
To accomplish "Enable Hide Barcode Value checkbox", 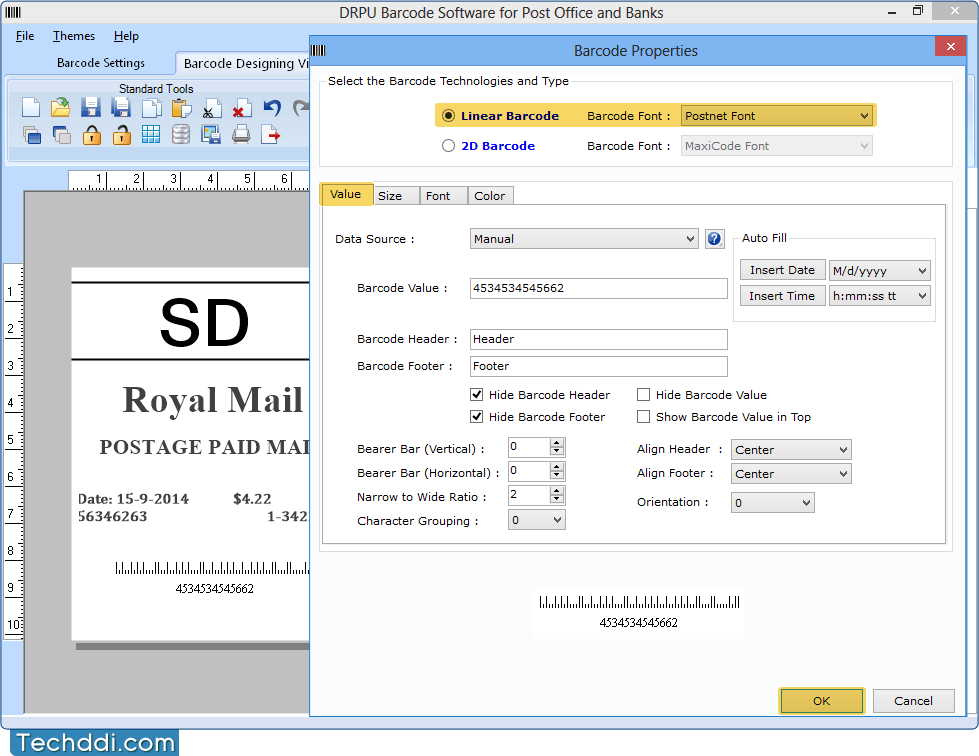I will 643,395.
